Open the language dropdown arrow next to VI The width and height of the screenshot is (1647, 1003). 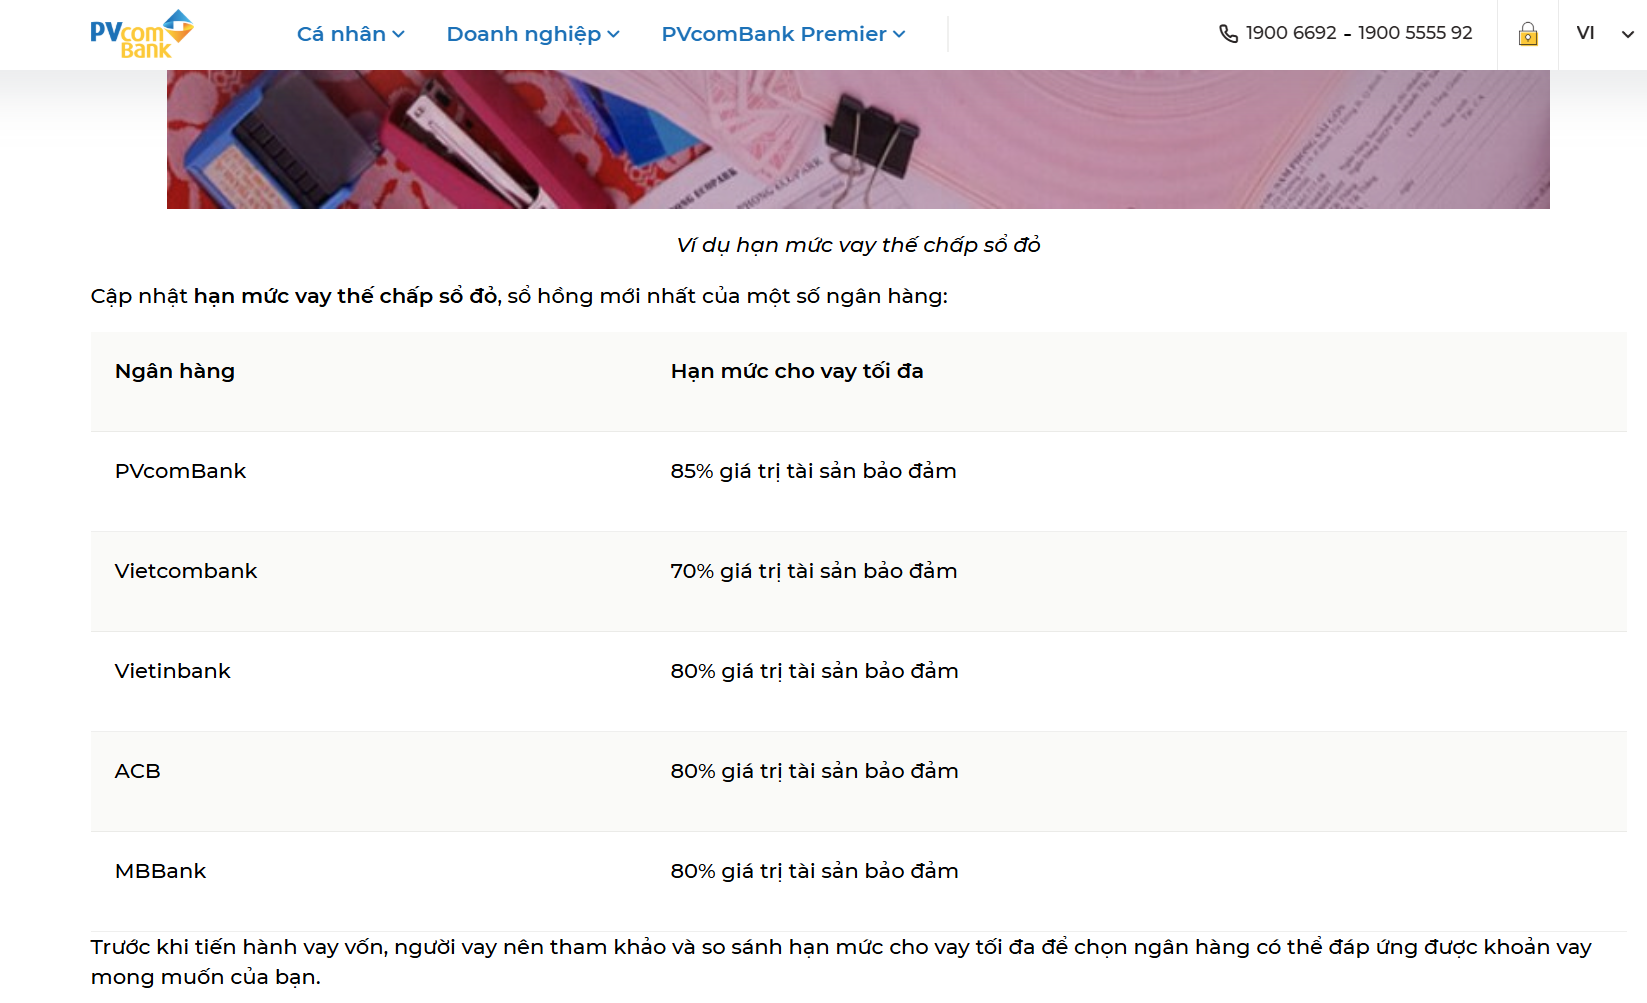(x=1627, y=34)
